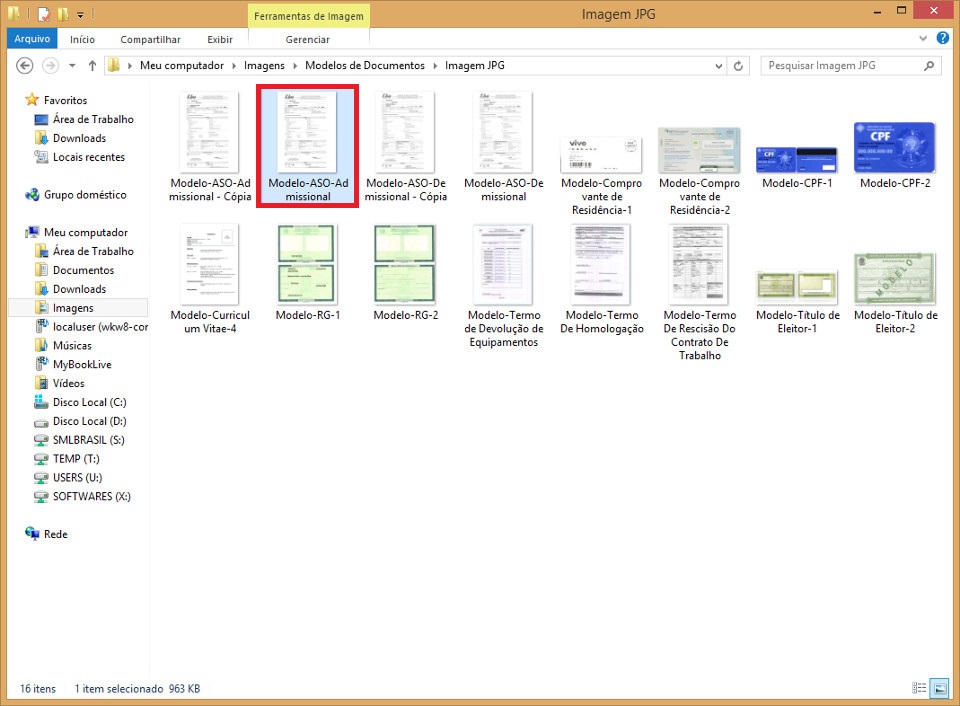This screenshot has height=706, width=960.
Task: Click the back navigation arrow
Action: pos(25,65)
